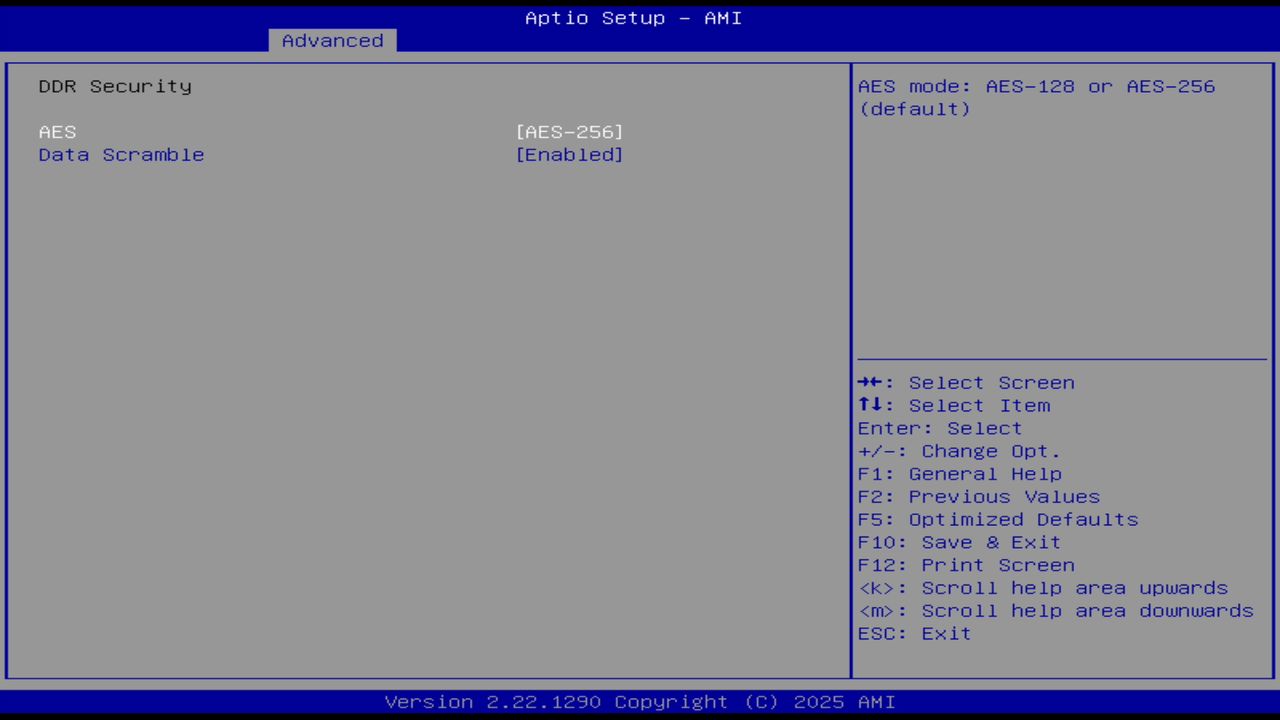Click the Aptio Setup title bar
The image size is (1280, 720).
tap(633, 17)
